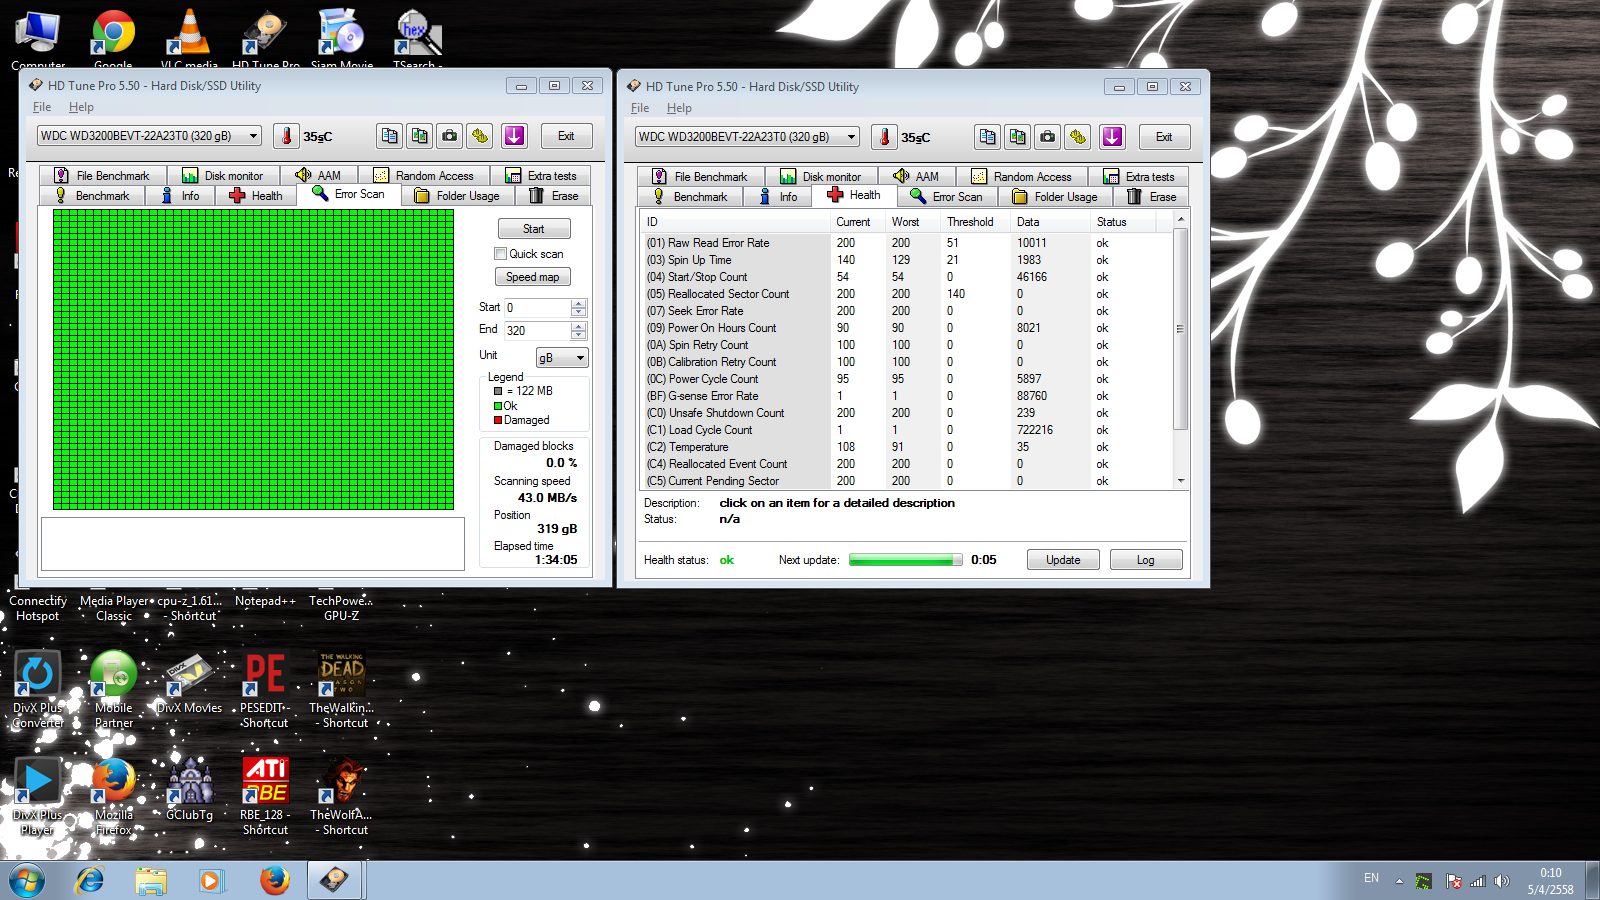Show hidden system tray icons
The height and width of the screenshot is (900, 1600).
point(1399,881)
